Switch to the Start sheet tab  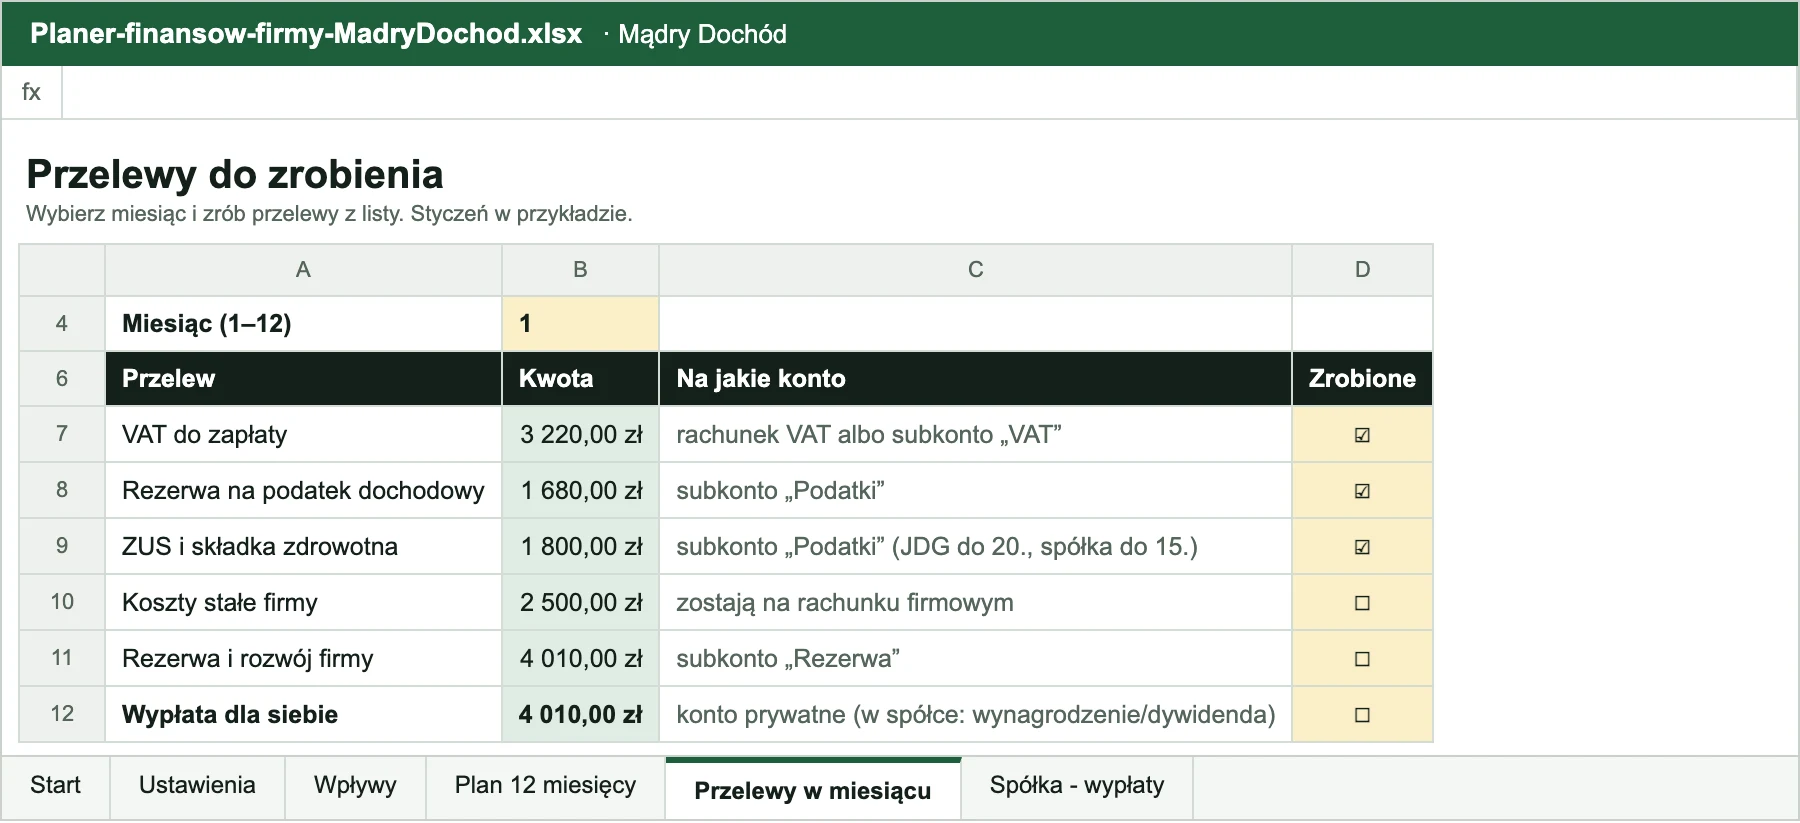click(55, 787)
